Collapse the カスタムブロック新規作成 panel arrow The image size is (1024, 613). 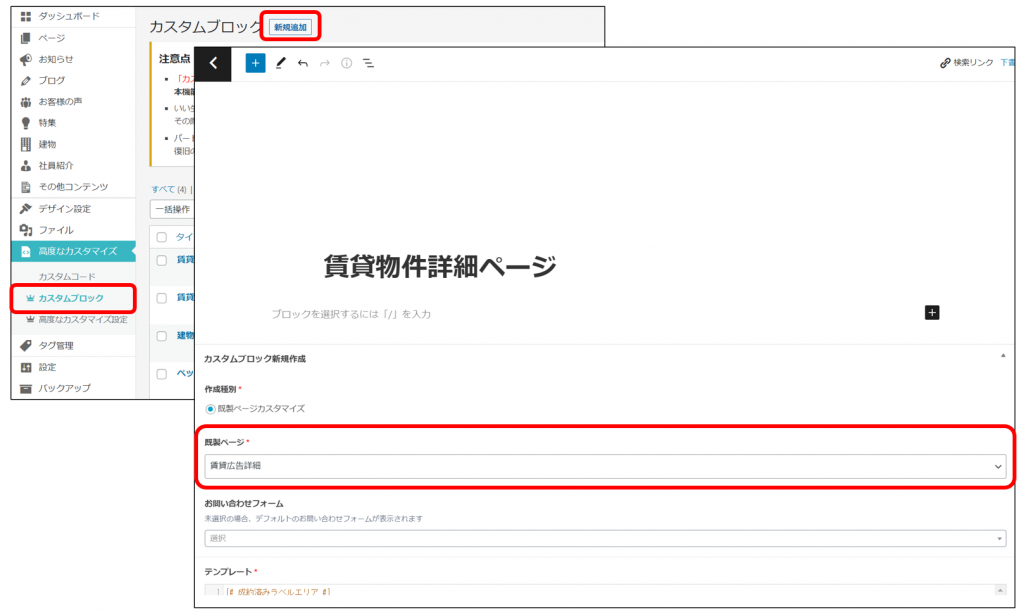point(1002,356)
